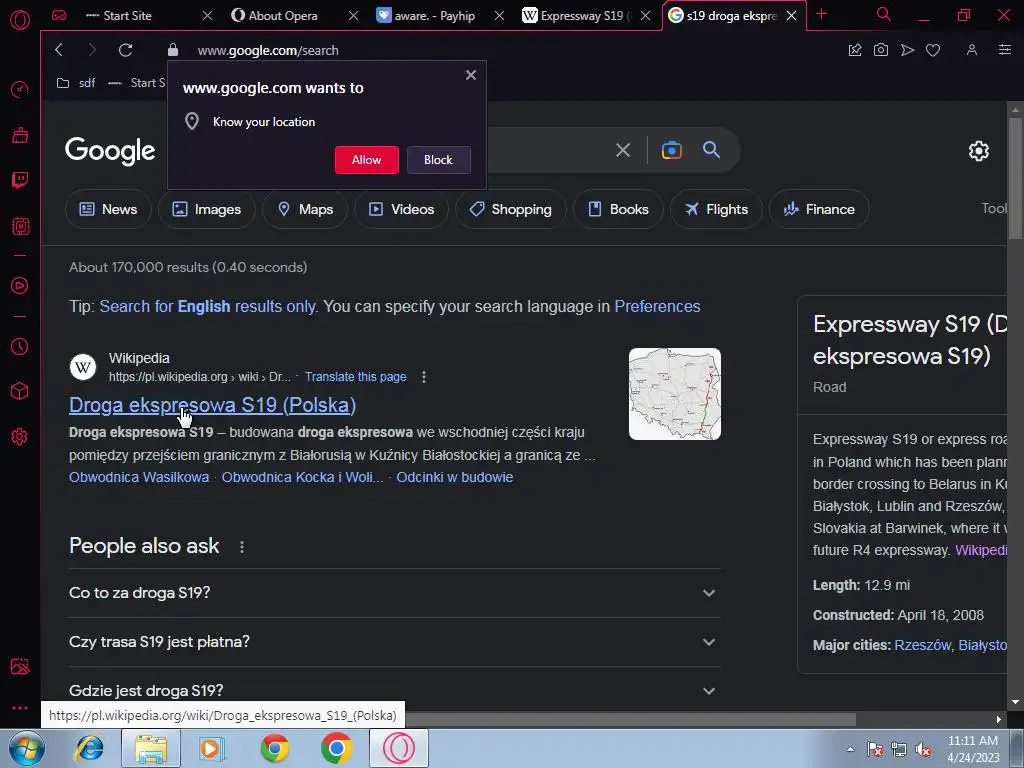Viewport: 1024px width, 768px height.
Task: Open the Preferences link
Action: click(657, 306)
